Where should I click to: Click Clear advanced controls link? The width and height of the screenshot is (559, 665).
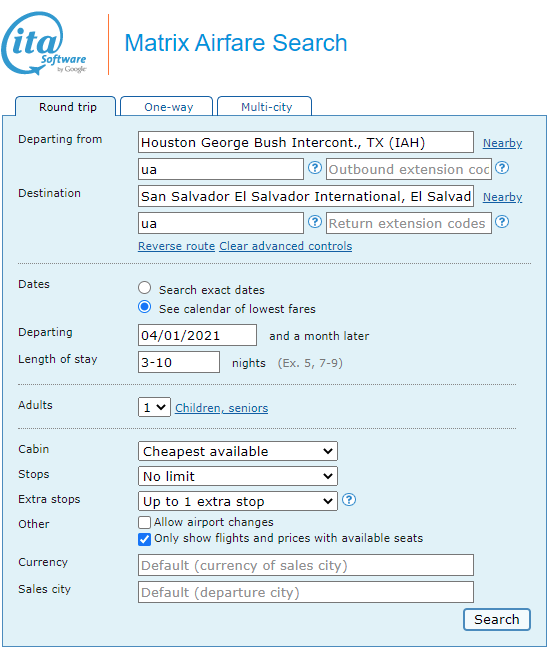click(285, 246)
